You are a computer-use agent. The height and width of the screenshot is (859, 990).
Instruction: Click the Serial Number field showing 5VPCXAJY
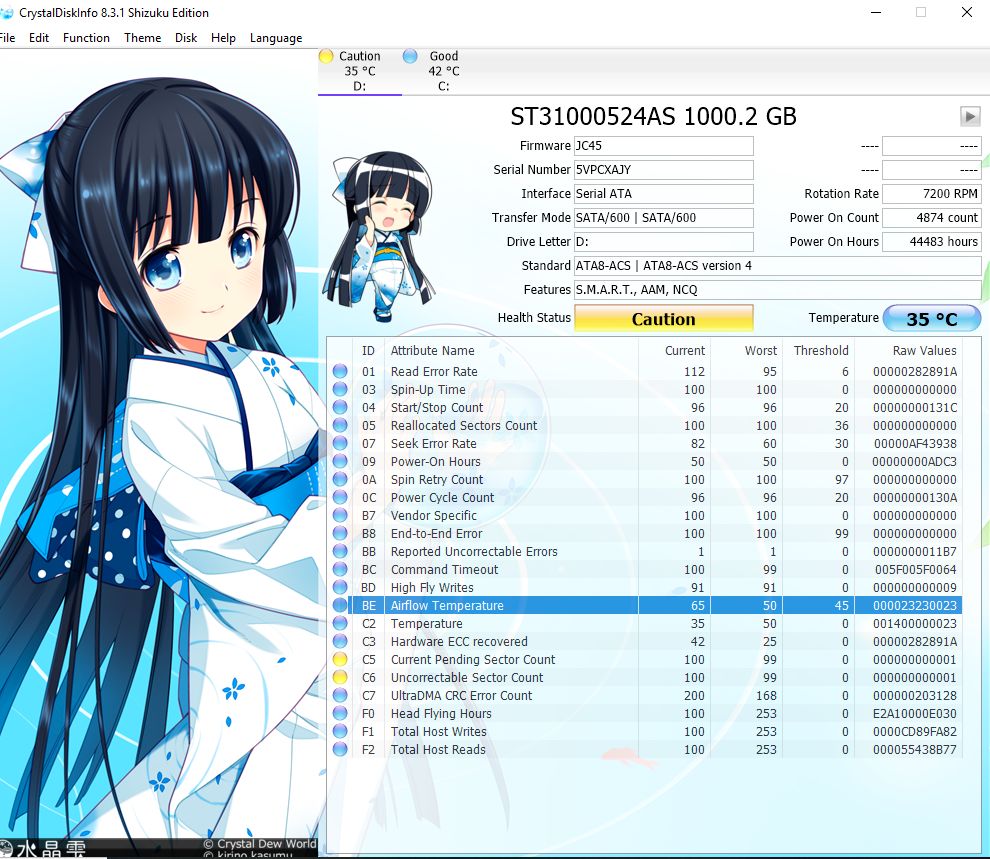click(x=663, y=169)
